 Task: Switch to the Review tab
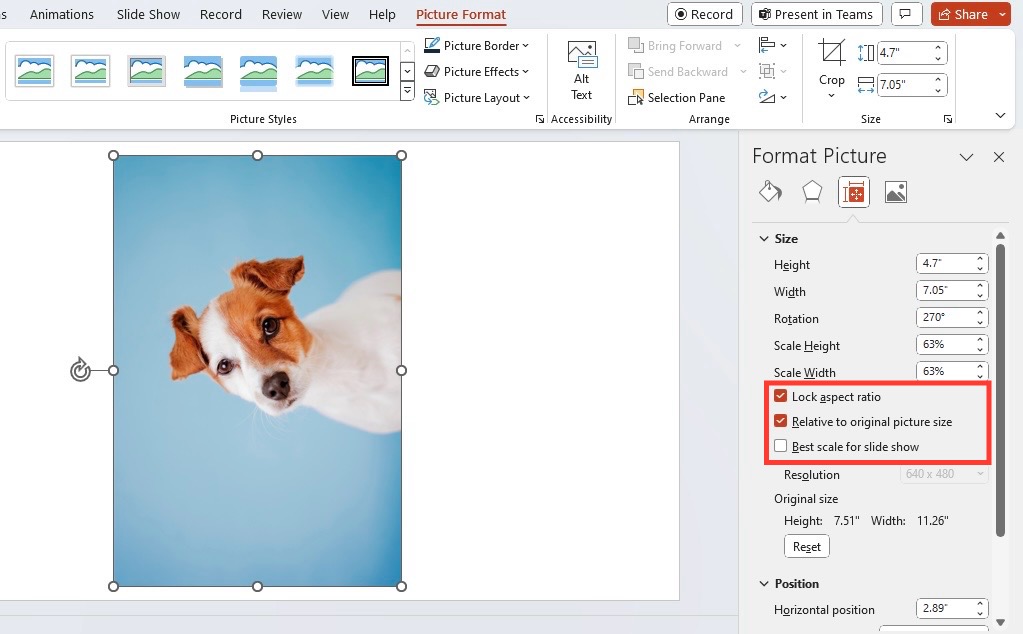pos(282,14)
